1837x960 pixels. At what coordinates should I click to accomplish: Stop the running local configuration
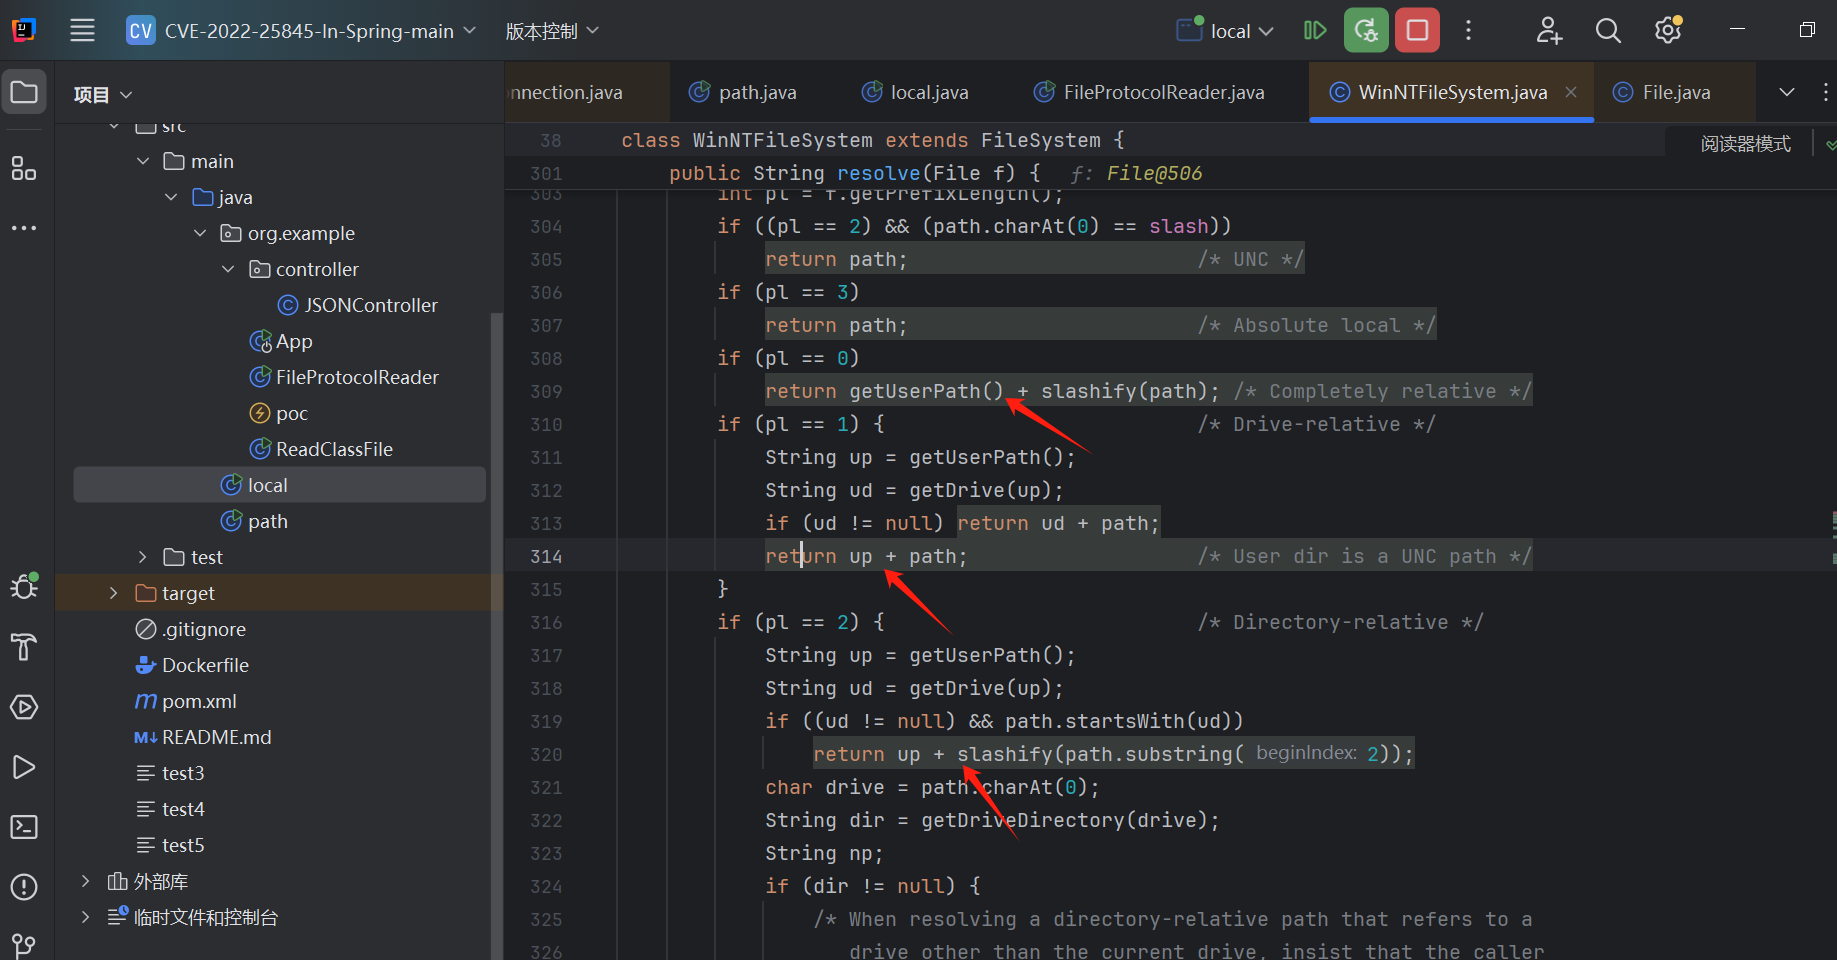(1417, 31)
